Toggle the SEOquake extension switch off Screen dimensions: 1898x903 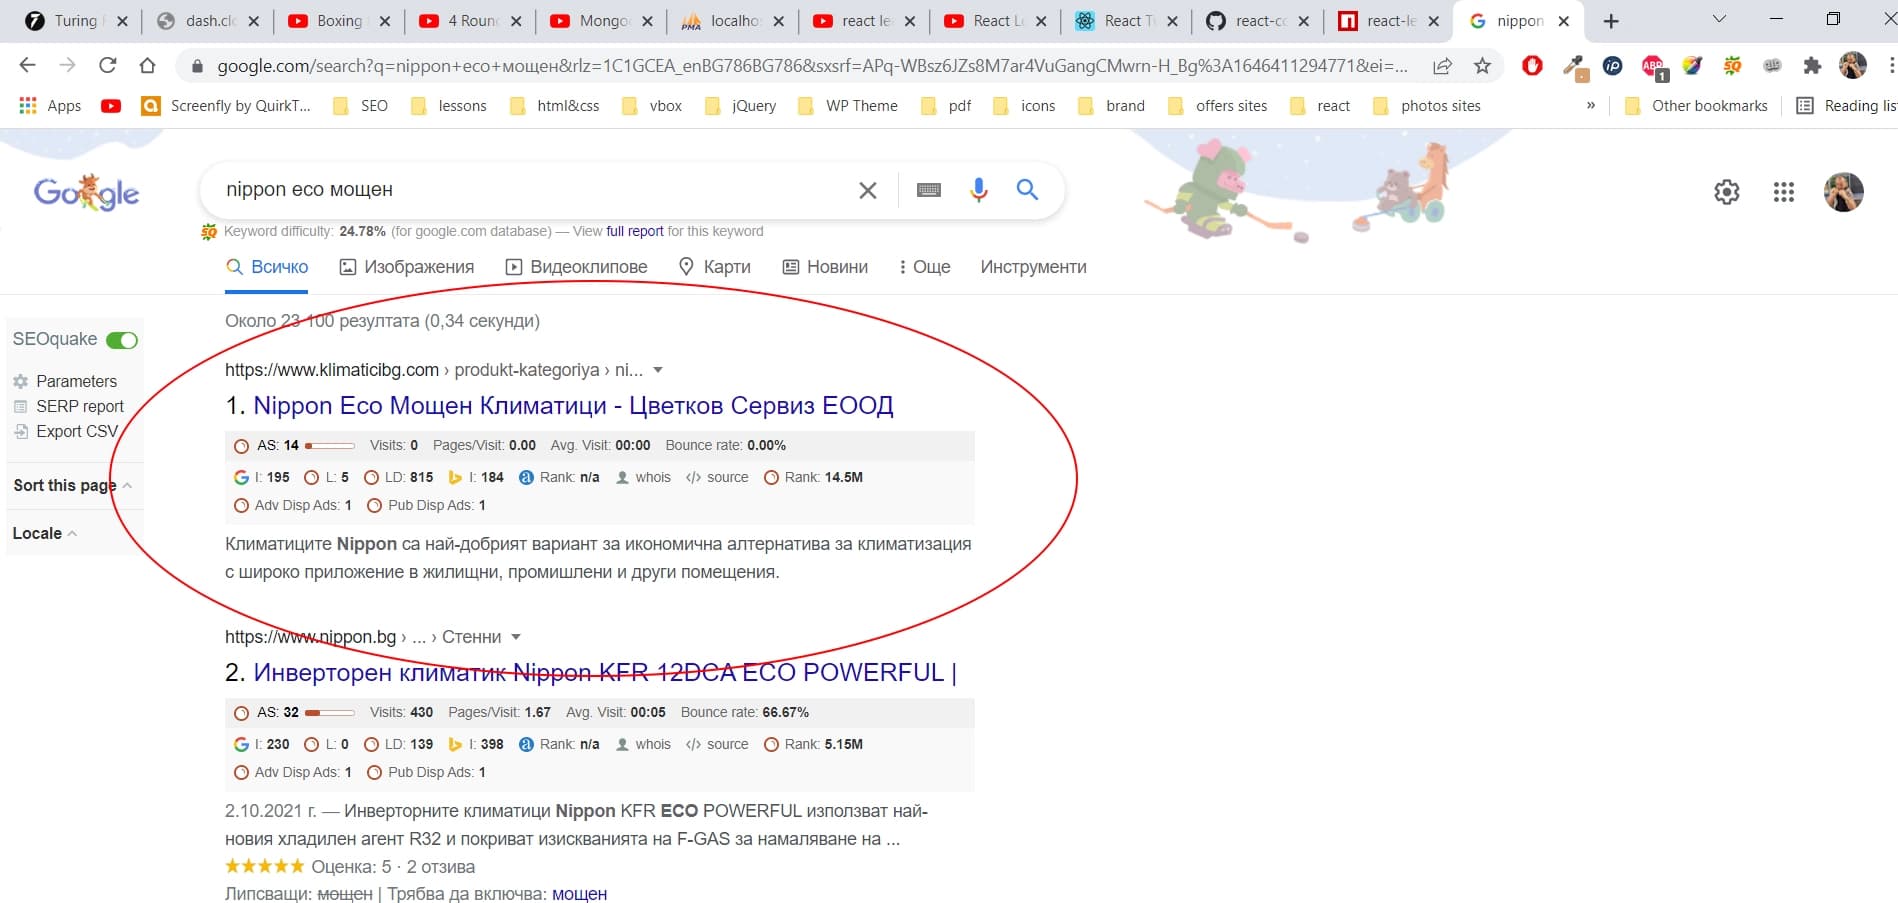tap(122, 339)
